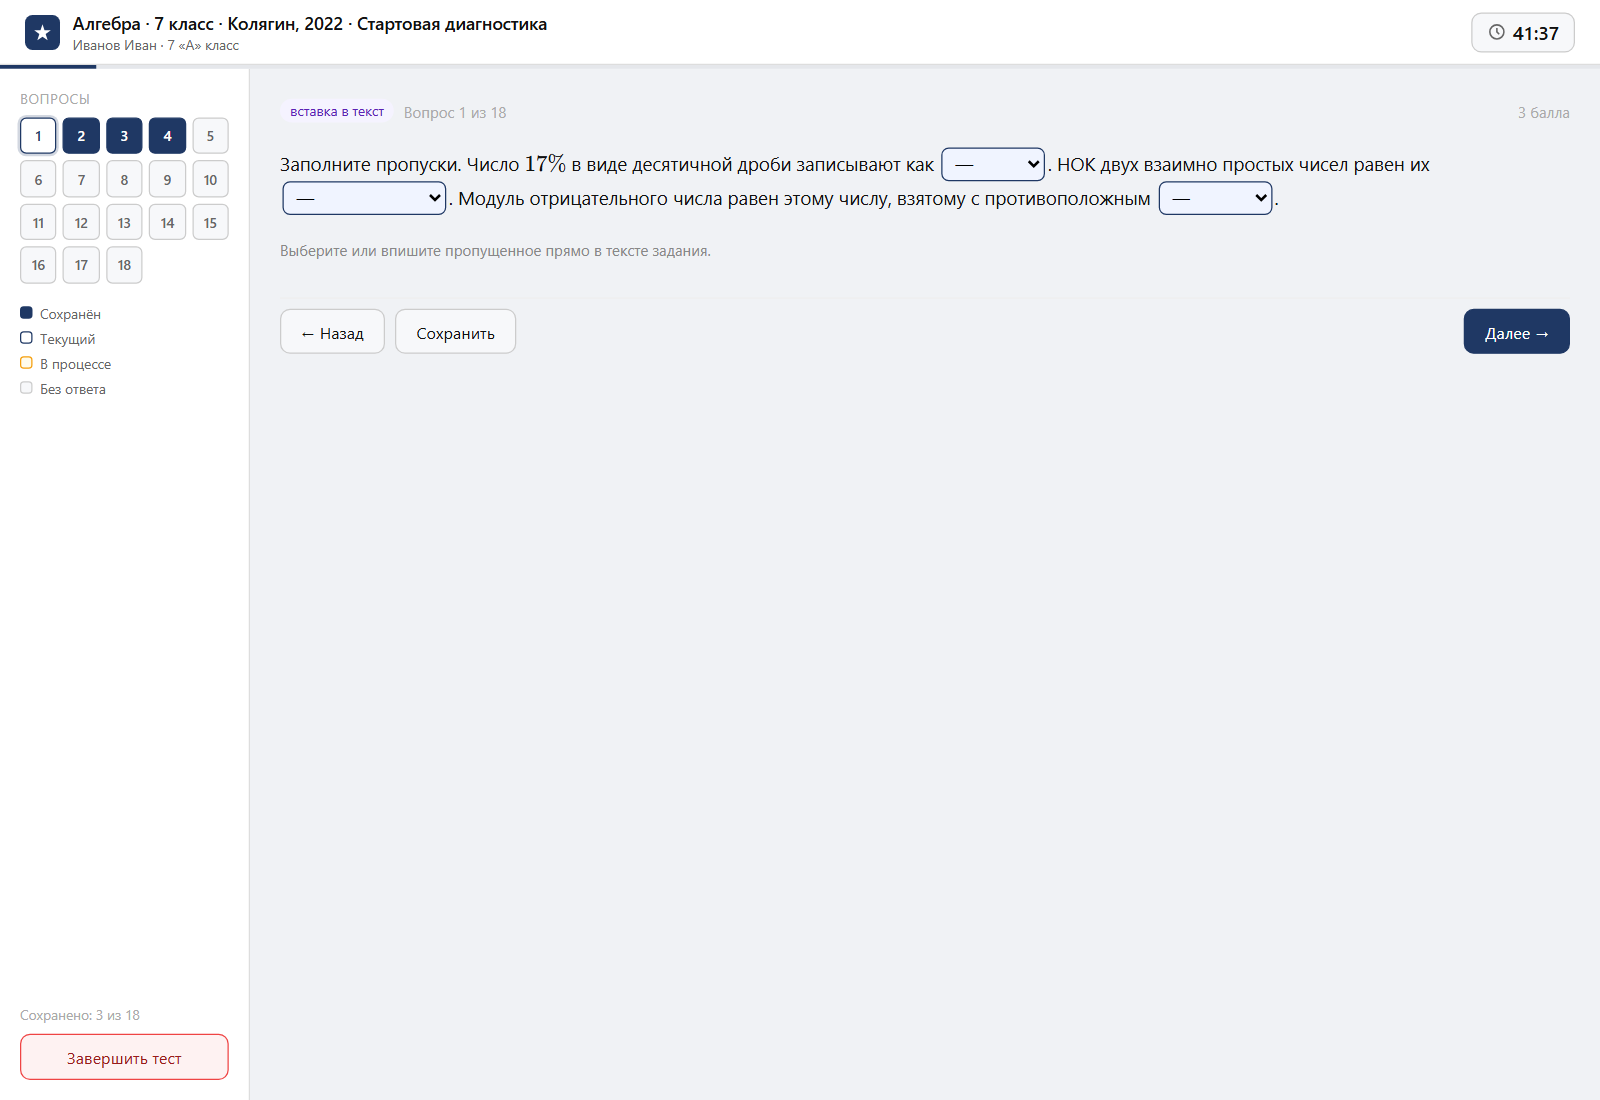Open question 10 from the grid
The image size is (1600, 1100).
pyautogui.click(x=210, y=180)
